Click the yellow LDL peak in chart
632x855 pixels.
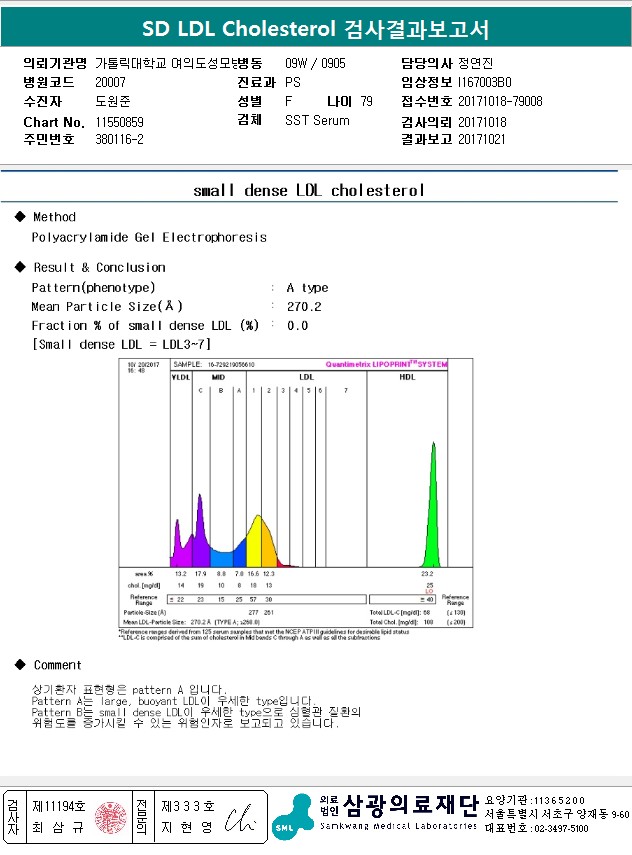[x=255, y=544]
